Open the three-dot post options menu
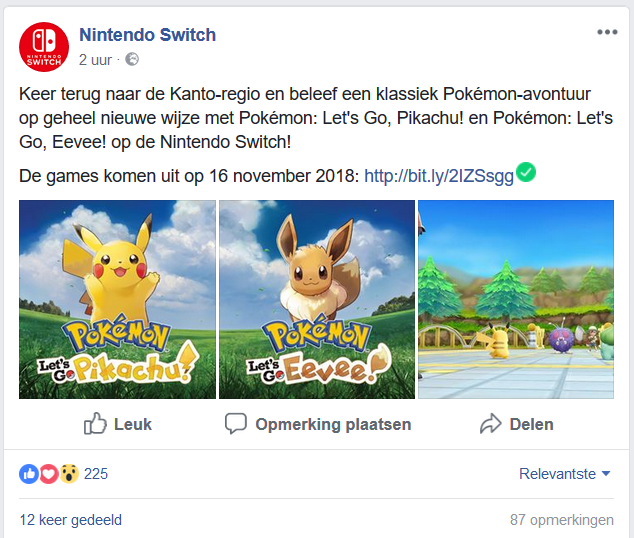The height and width of the screenshot is (538, 634). pos(607,32)
